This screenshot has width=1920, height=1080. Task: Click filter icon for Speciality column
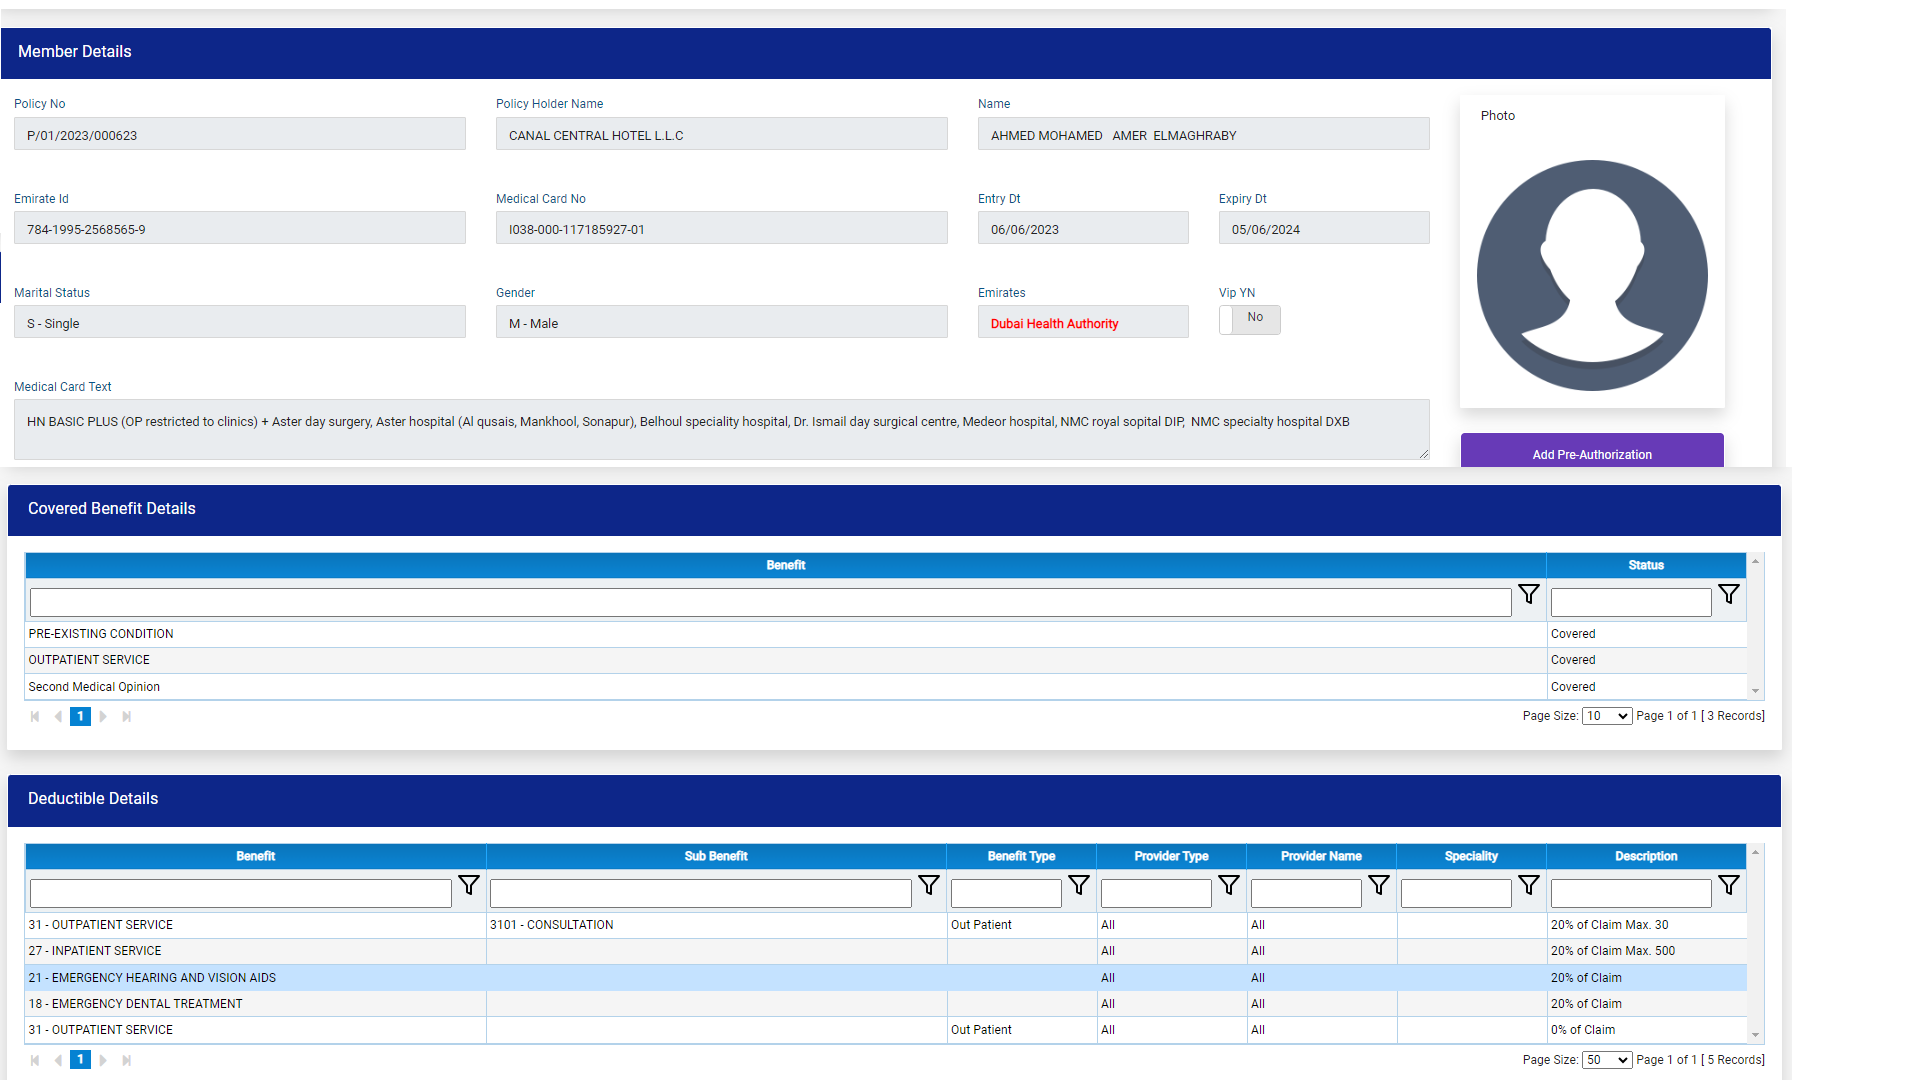tap(1528, 885)
